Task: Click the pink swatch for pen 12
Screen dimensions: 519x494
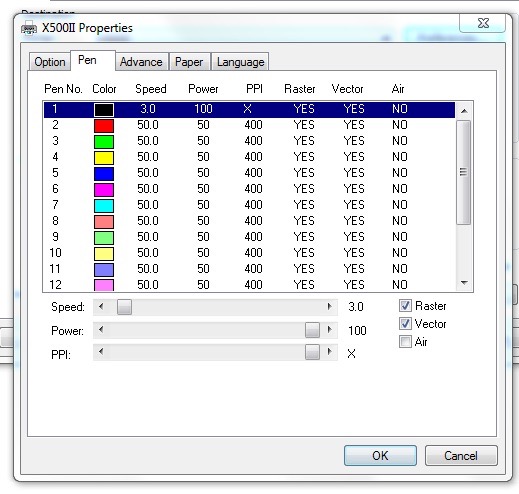Action: coord(104,285)
